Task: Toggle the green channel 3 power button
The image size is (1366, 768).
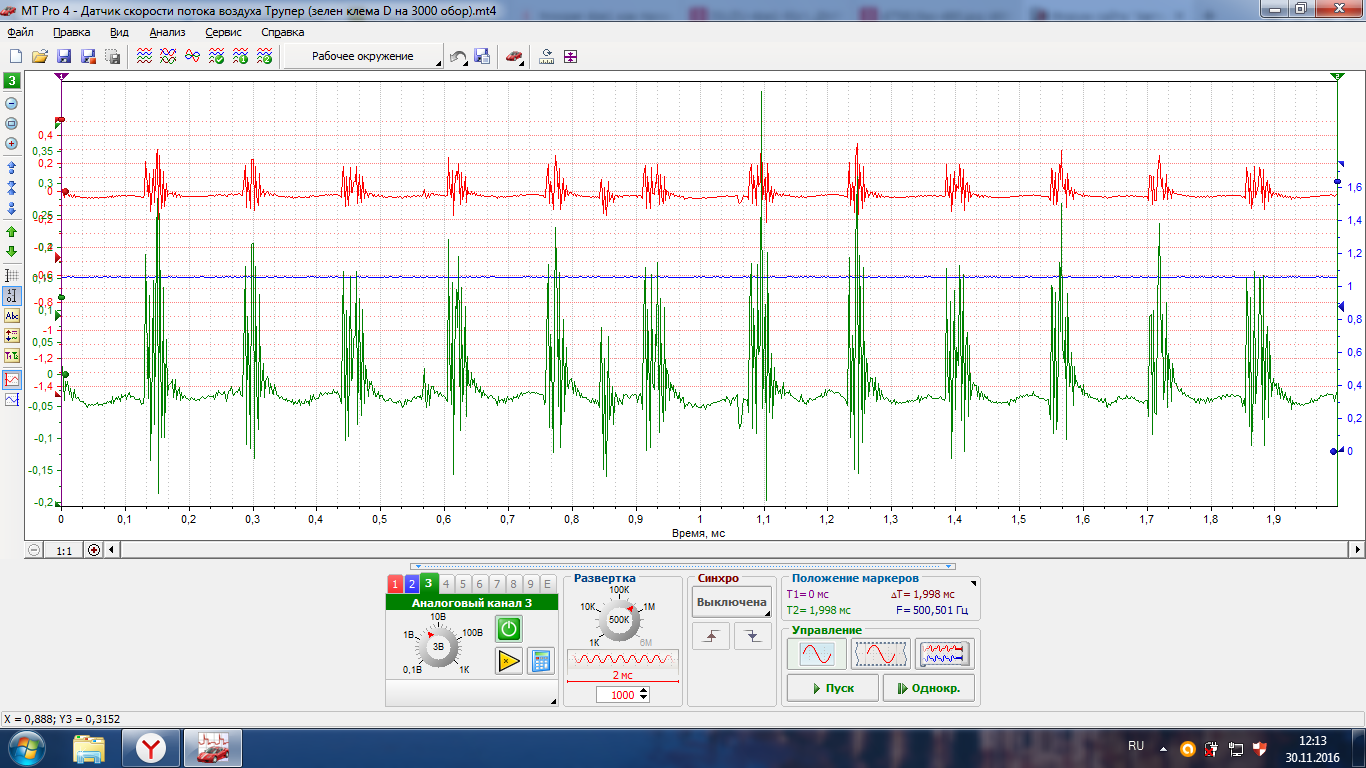Action: pyautogui.click(x=509, y=628)
